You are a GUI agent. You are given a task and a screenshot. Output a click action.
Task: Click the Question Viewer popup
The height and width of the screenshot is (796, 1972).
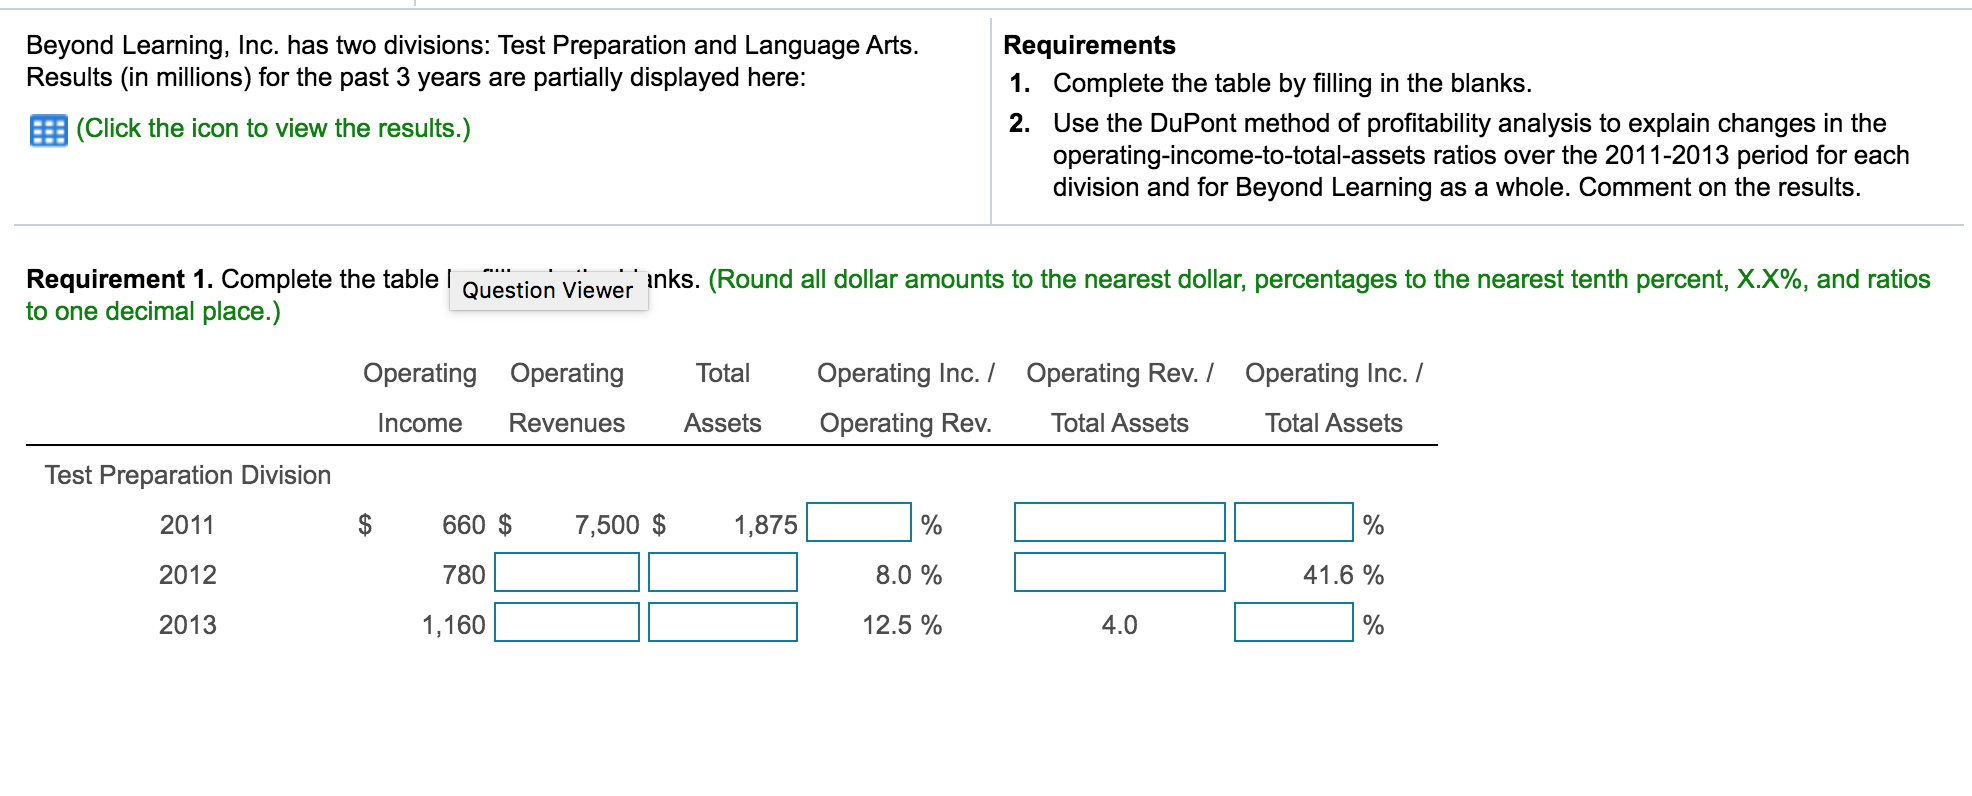pos(547,290)
